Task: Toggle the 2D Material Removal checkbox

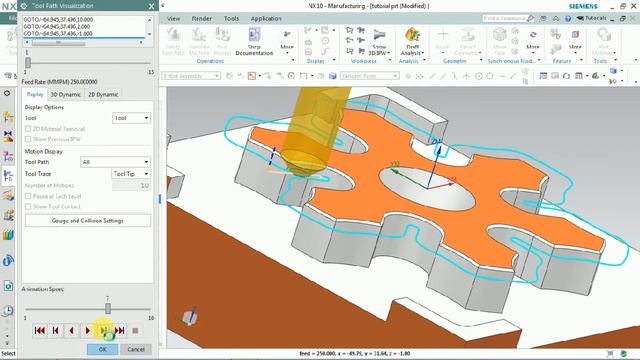Action: click(28, 129)
